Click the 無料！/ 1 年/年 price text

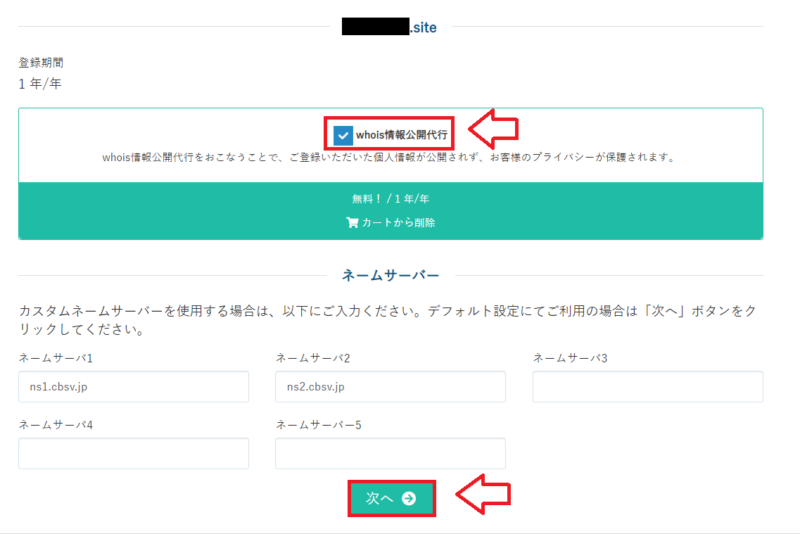[x=391, y=199]
